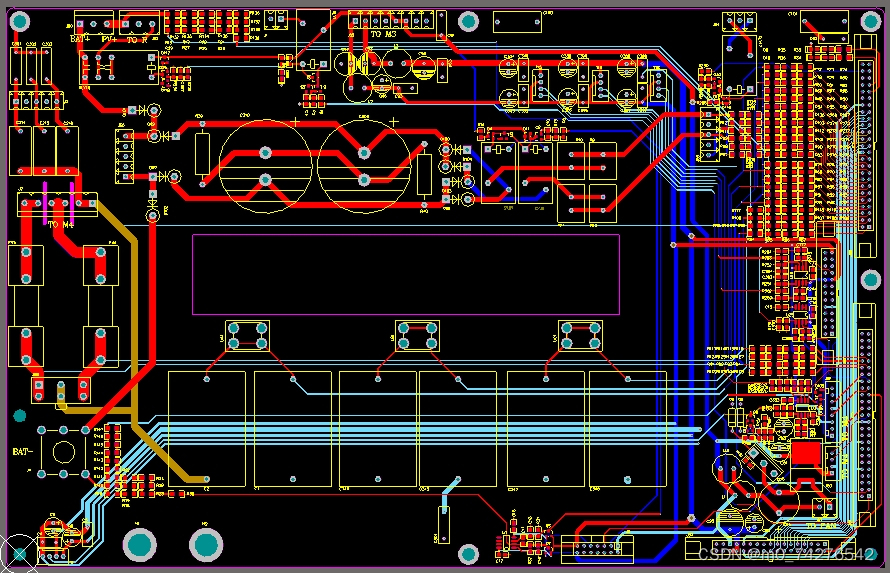Select the left large round capacitor footprint

tap(265, 167)
